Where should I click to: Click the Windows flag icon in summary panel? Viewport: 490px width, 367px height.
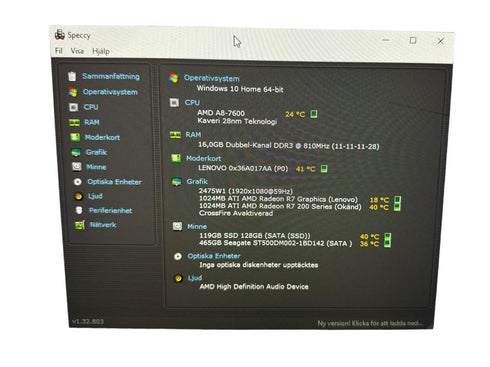click(174, 78)
